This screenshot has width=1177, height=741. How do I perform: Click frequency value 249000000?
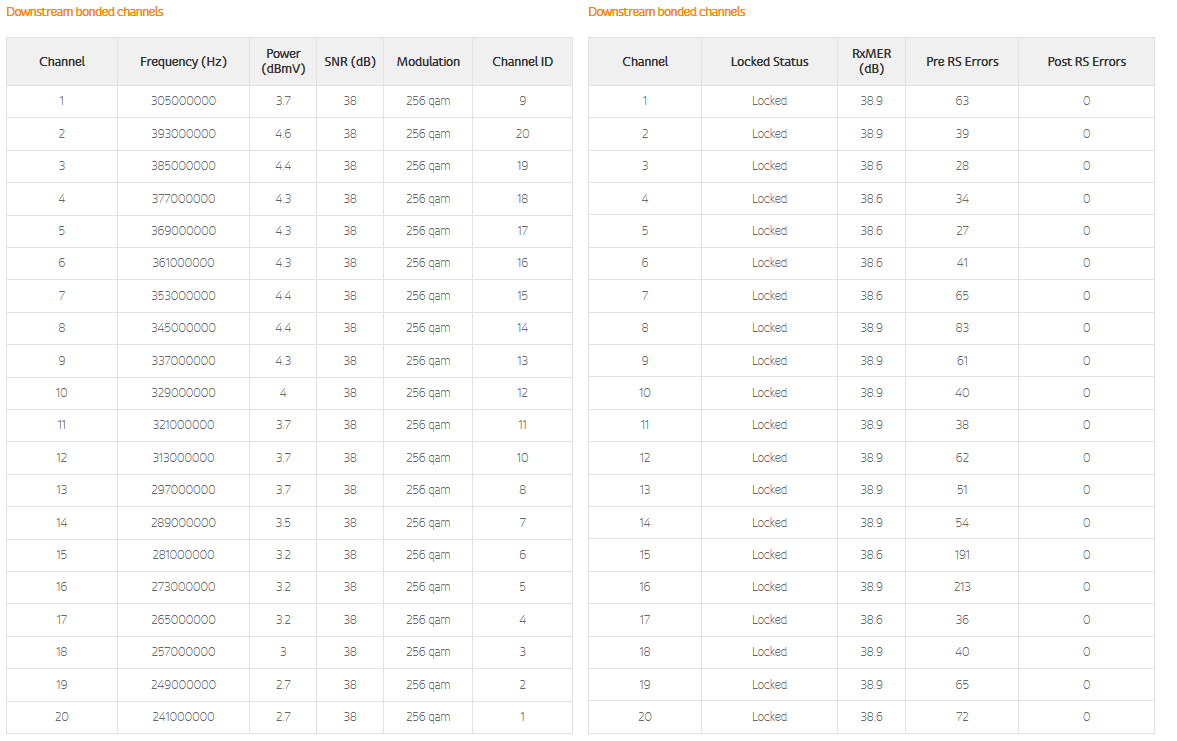[x=183, y=685]
